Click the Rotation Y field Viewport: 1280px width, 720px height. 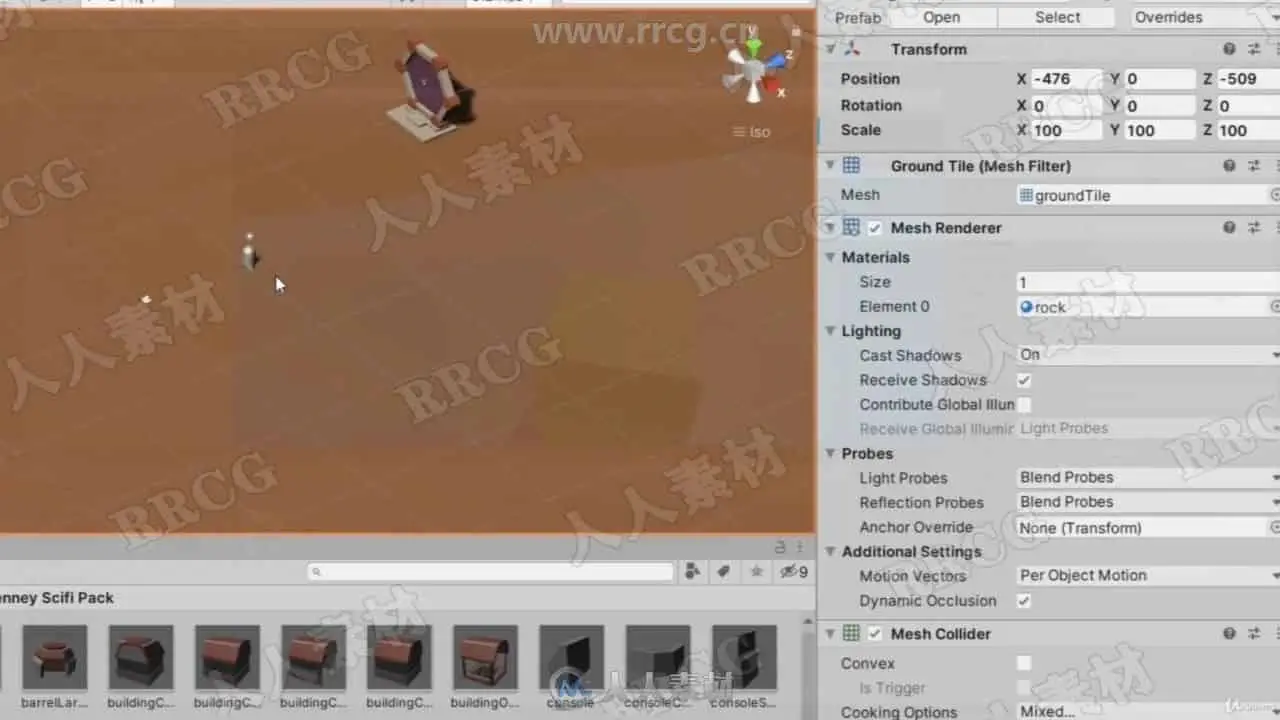[x=1160, y=105]
